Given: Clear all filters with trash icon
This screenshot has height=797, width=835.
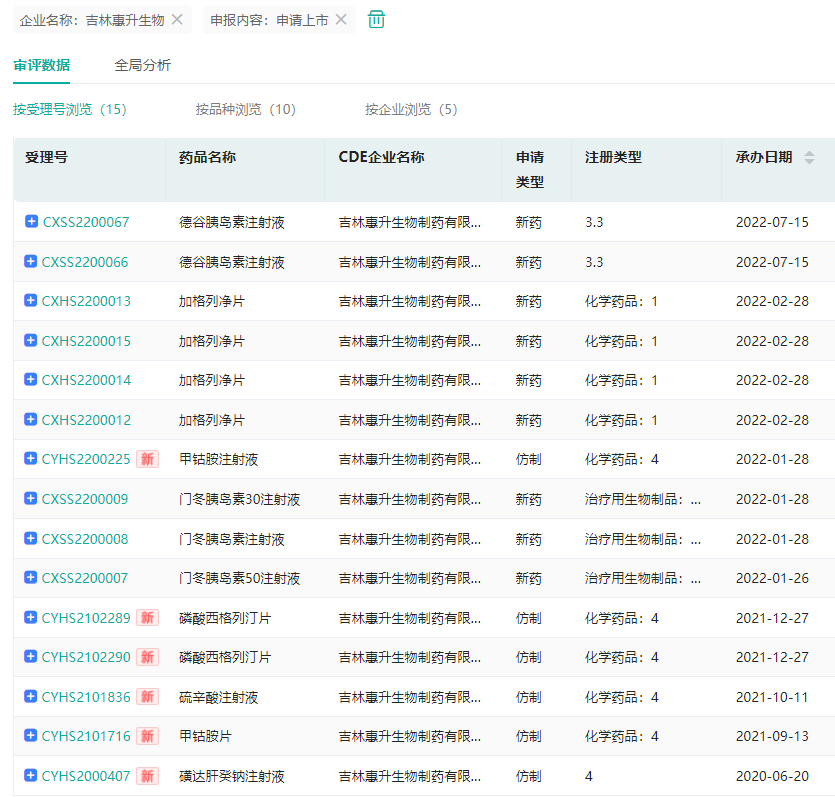Looking at the screenshot, I should [376, 19].
